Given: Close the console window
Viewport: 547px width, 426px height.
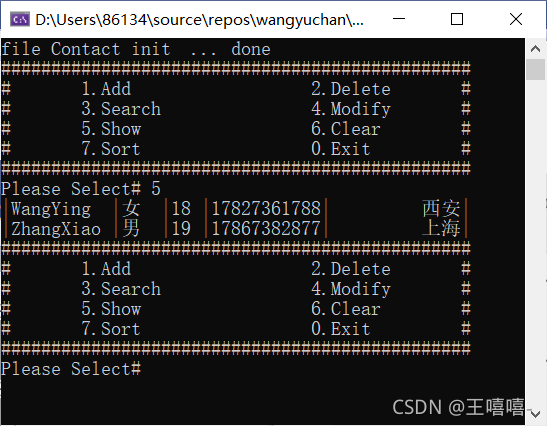Looking at the screenshot, I should [x=516, y=19].
